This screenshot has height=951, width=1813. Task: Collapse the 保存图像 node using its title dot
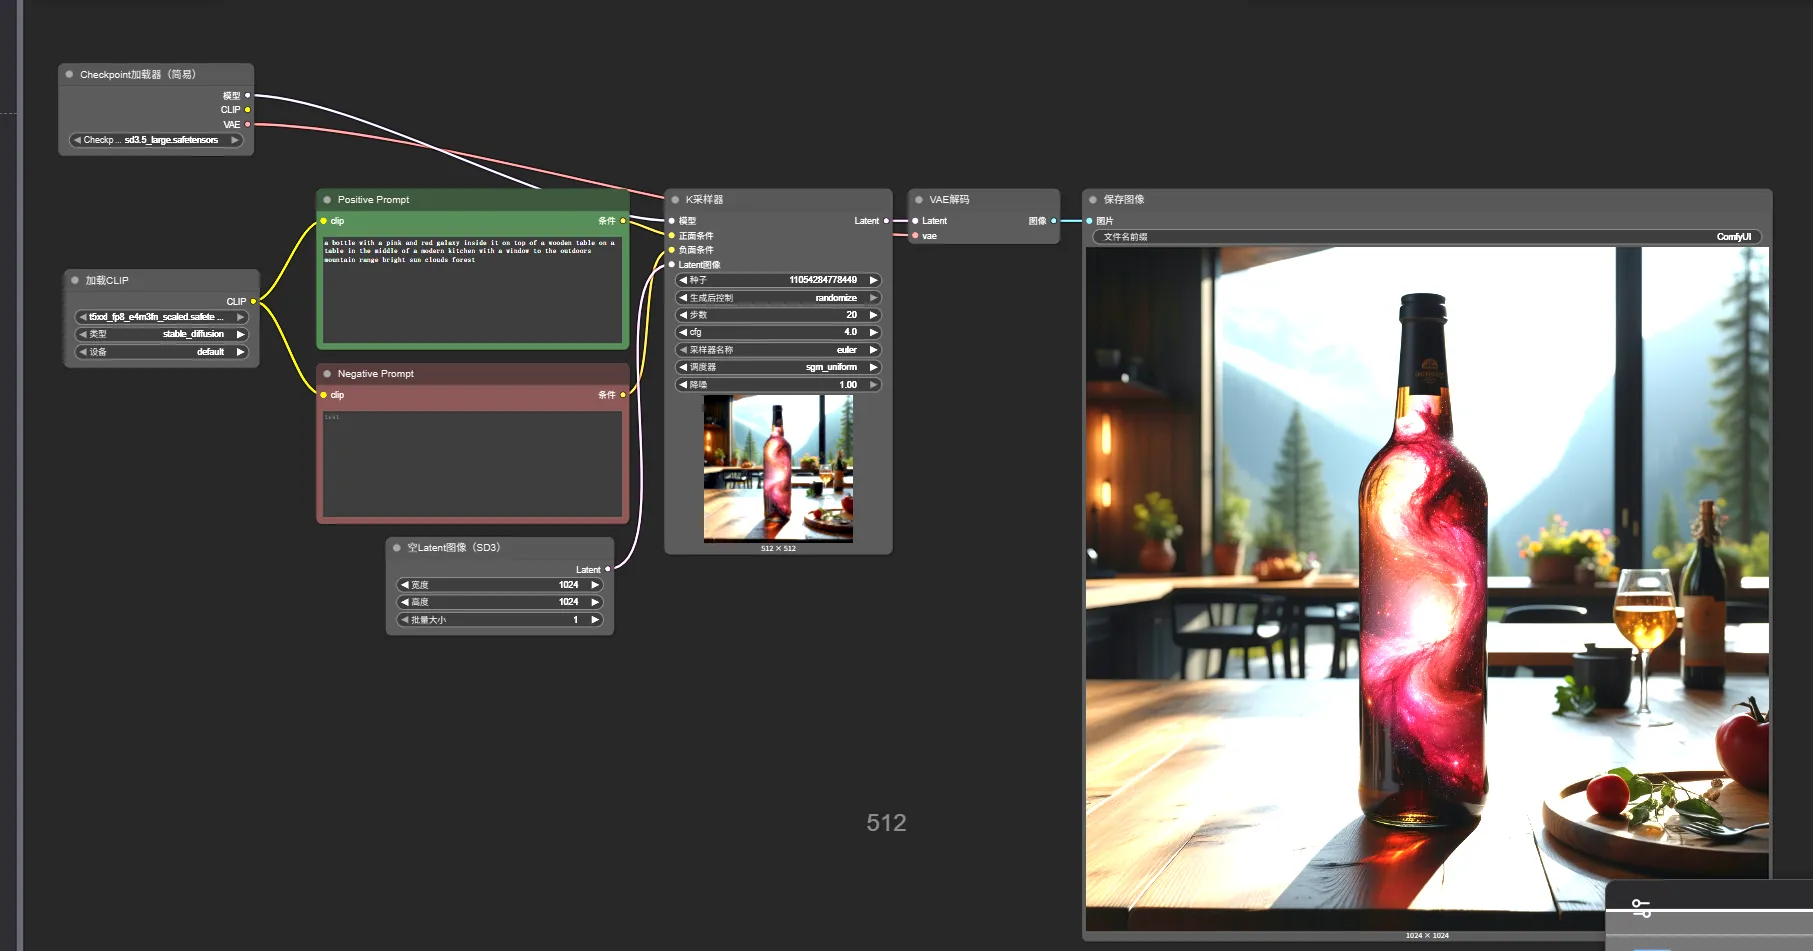click(x=1093, y=200)
